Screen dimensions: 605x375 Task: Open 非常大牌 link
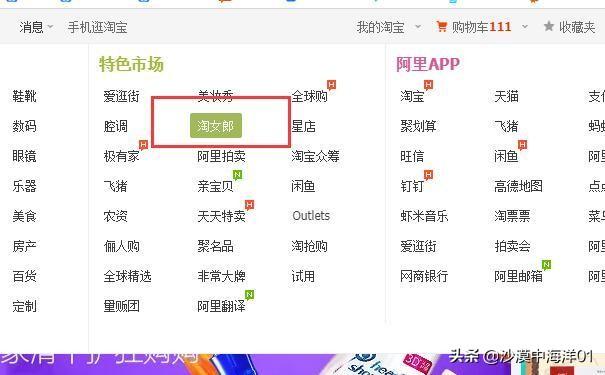(221, 276)
